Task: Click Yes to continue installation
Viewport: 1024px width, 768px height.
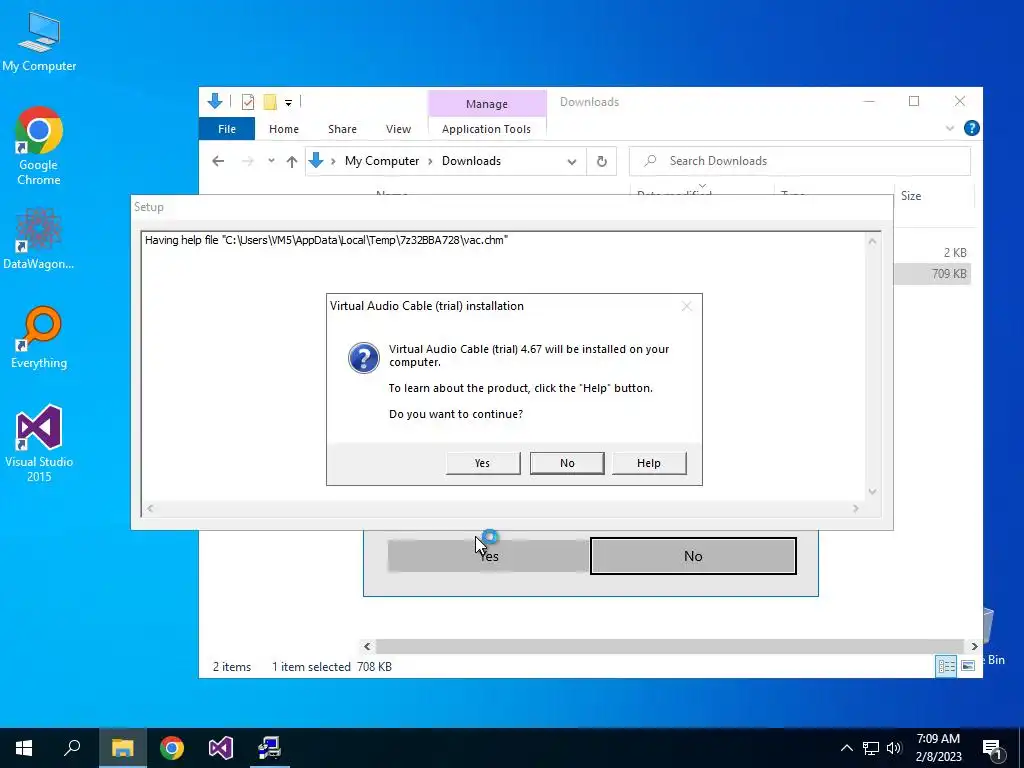Action: pyautogui.click(x=483, y=463)
